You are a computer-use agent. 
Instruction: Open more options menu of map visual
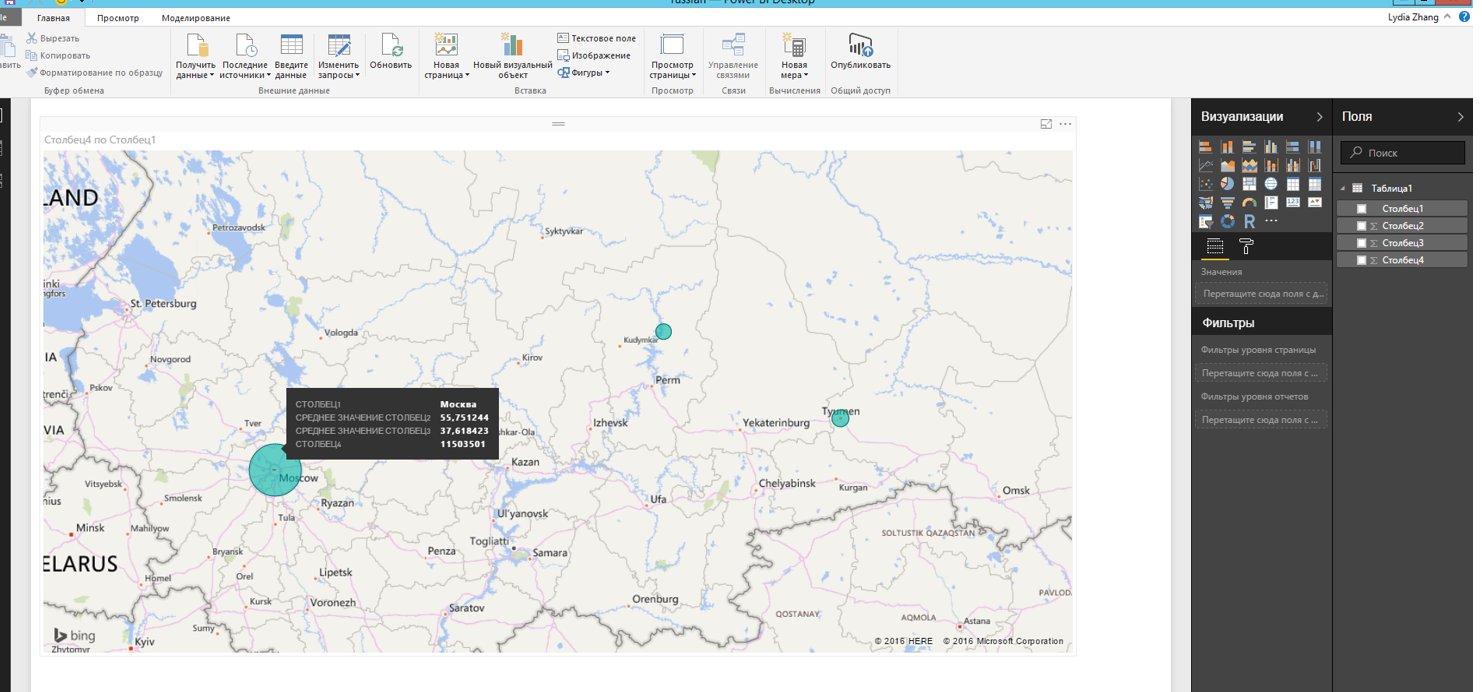1065,124
